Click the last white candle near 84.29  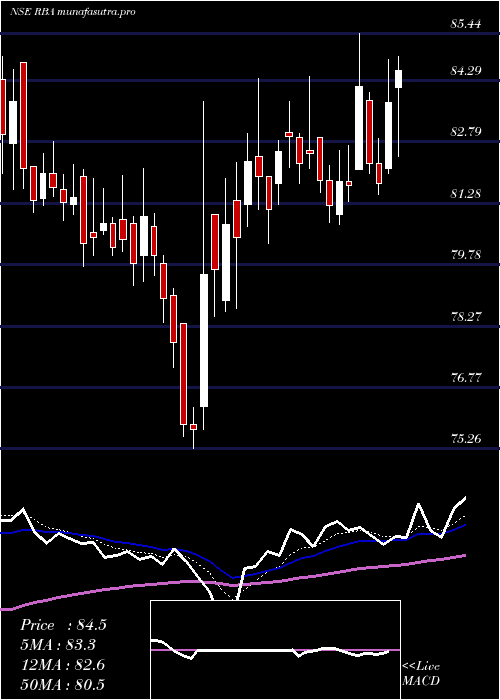tap(399, 79)
